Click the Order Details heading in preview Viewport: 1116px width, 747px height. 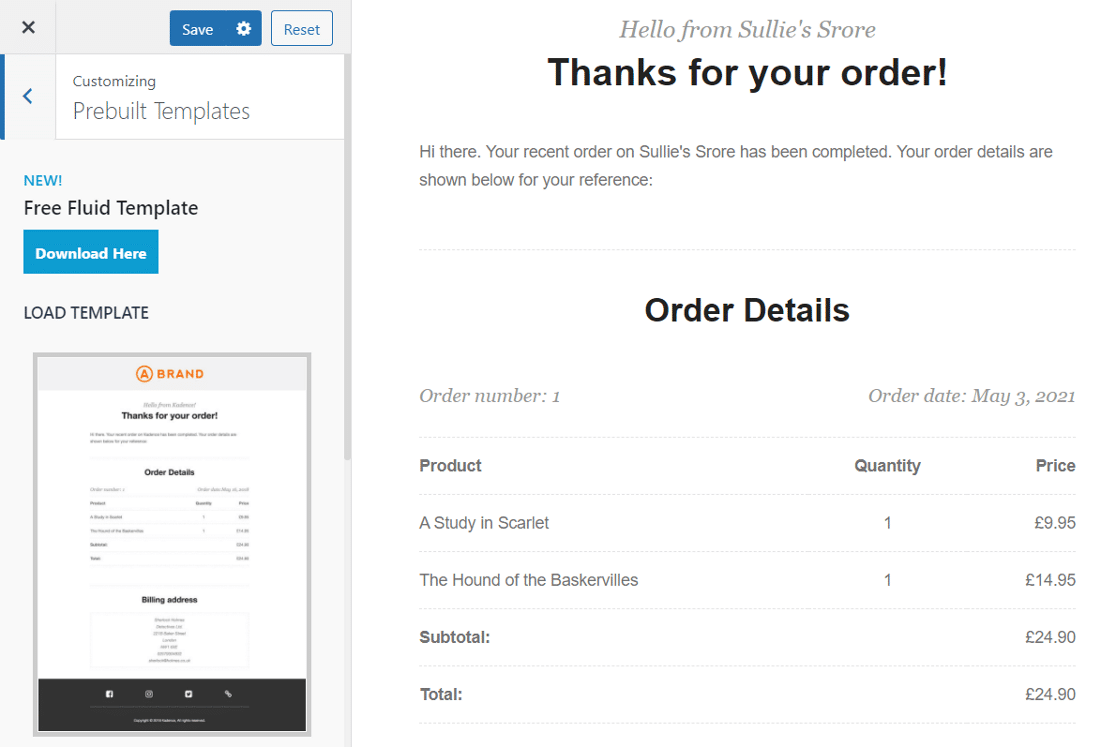(747, 310)
